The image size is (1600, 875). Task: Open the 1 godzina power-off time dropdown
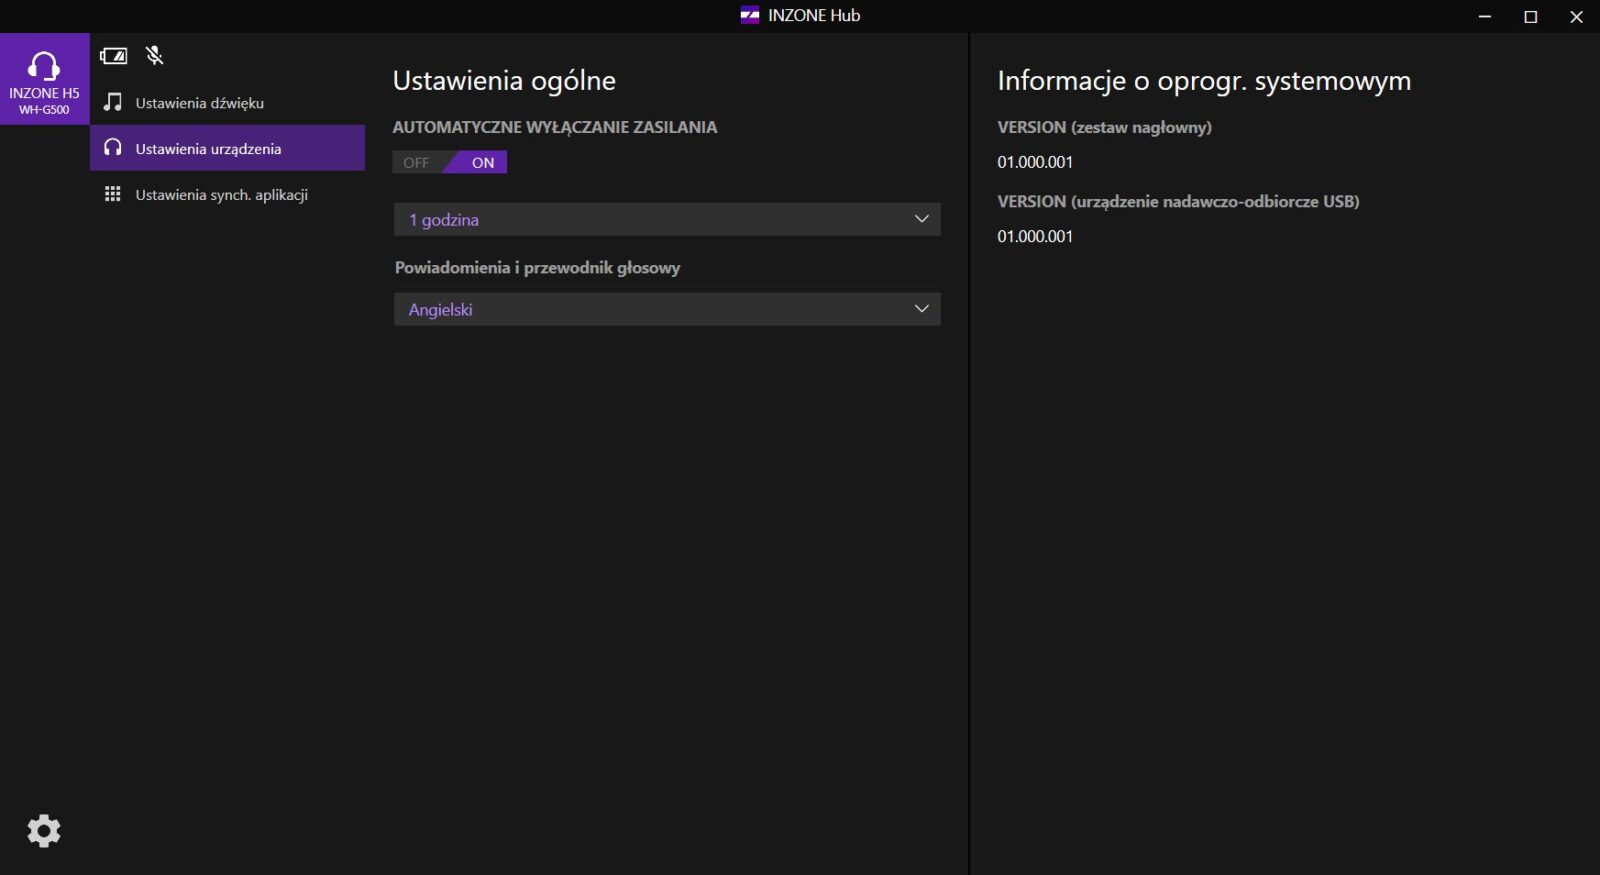[x=667, y=219]
